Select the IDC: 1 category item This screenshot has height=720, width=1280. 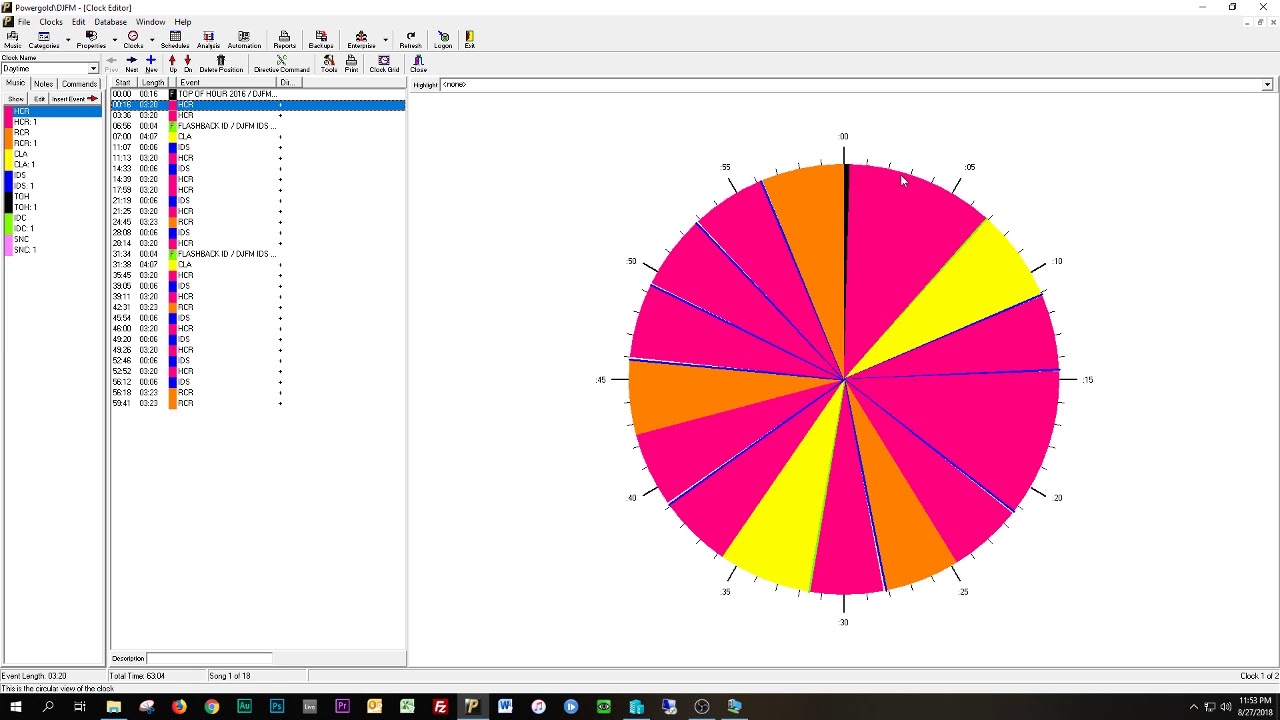(x=52, y=229)
